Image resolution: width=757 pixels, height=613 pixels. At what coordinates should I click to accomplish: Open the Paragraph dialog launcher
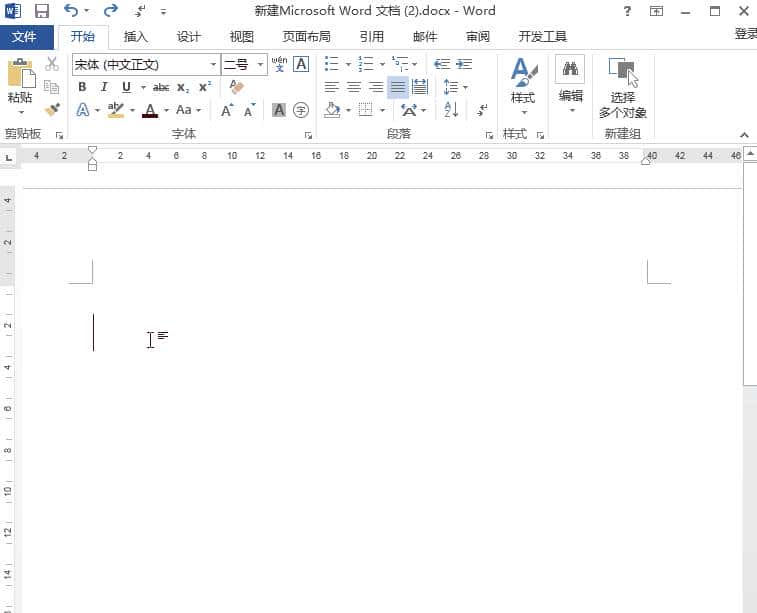click(489, 136)
